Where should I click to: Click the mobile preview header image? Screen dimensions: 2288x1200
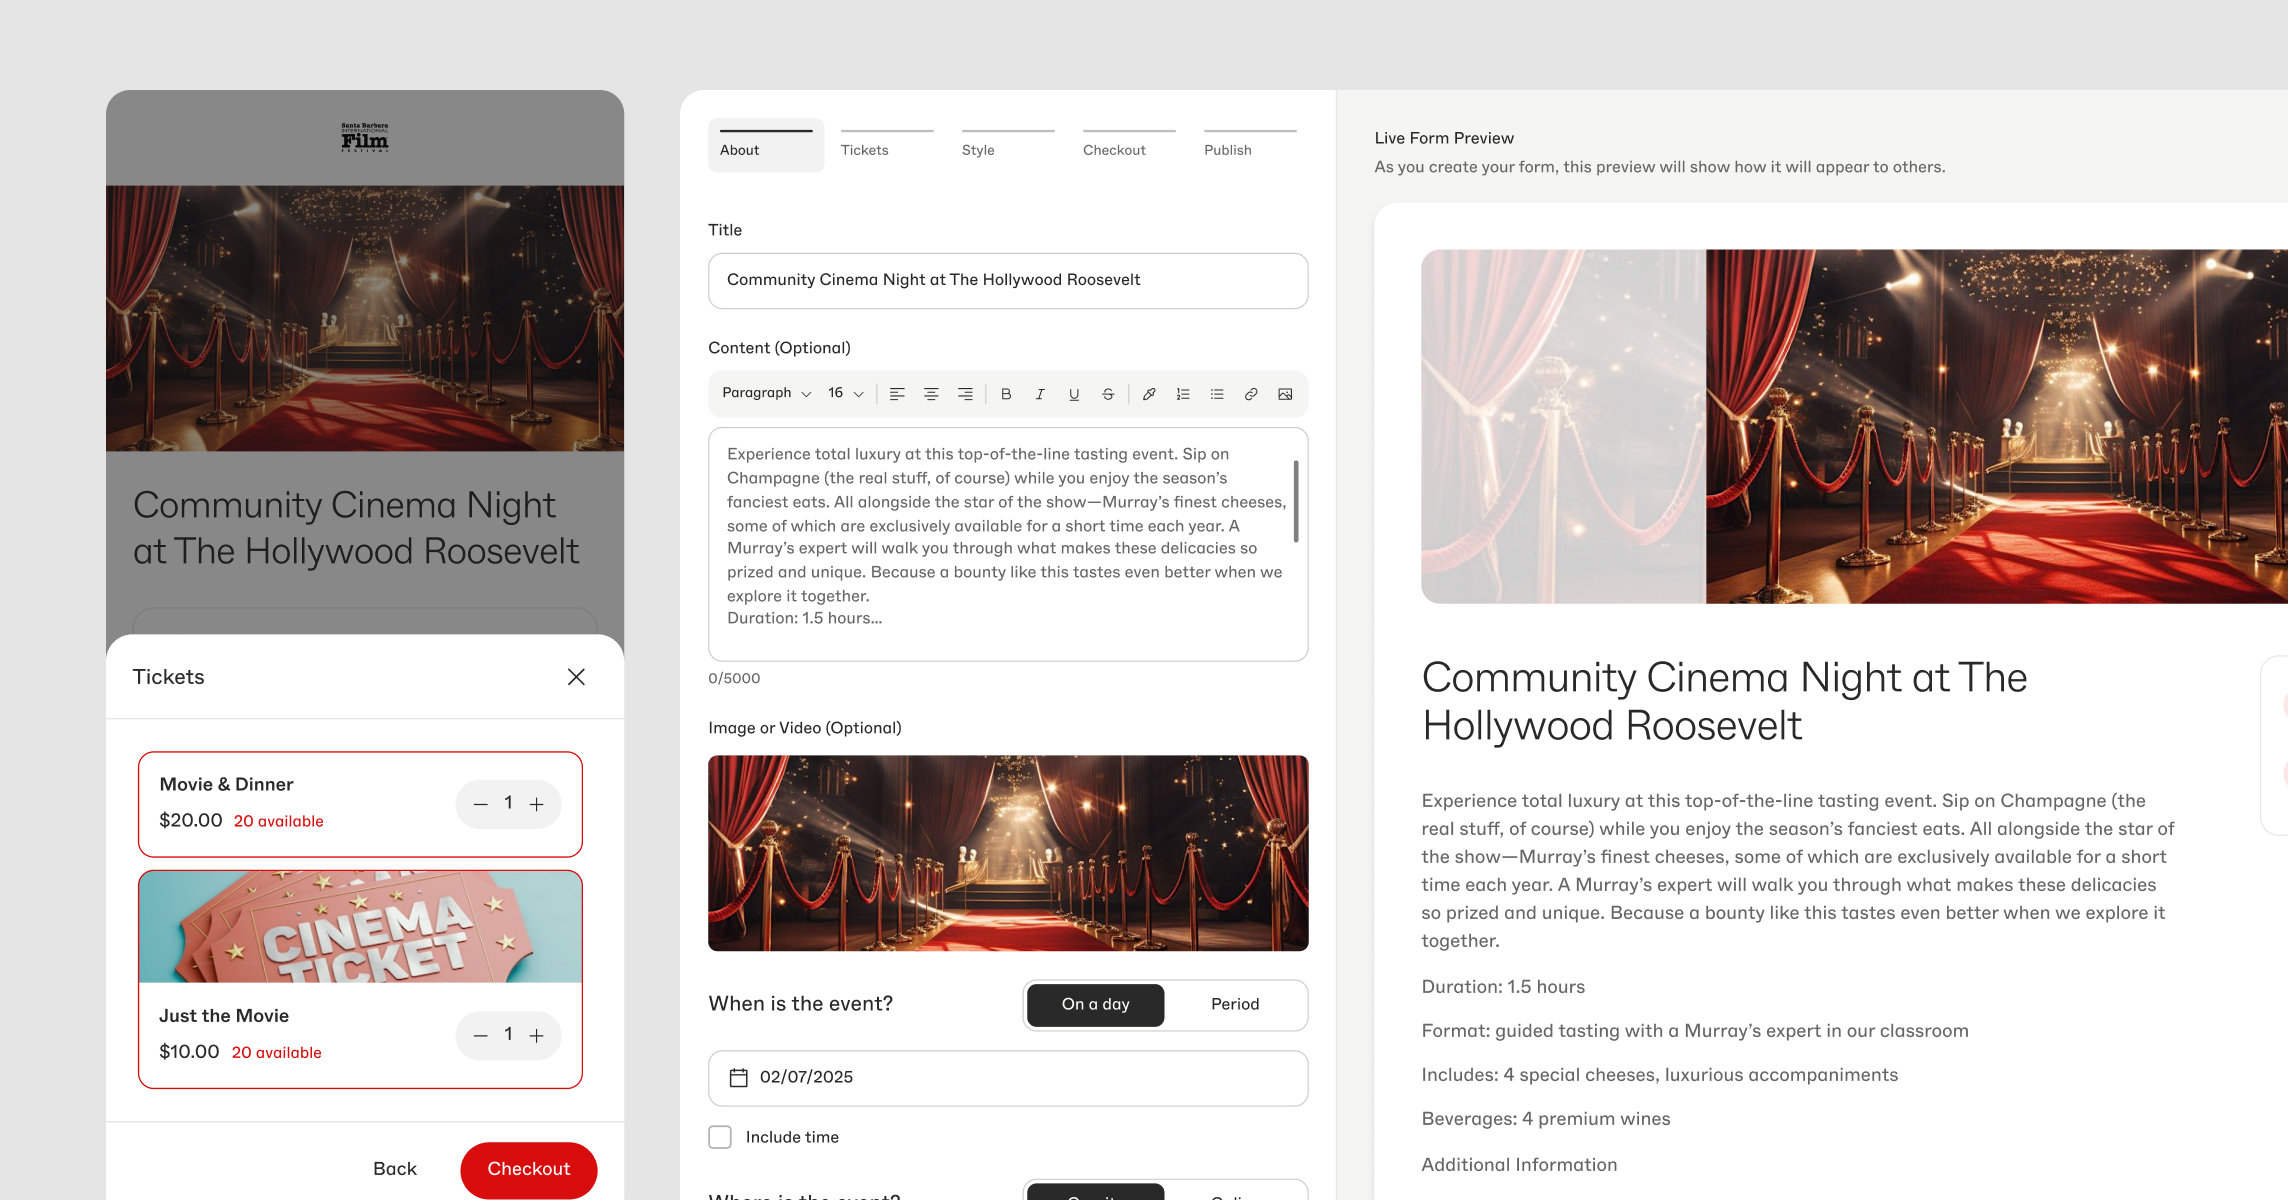[x=365, y=318]
